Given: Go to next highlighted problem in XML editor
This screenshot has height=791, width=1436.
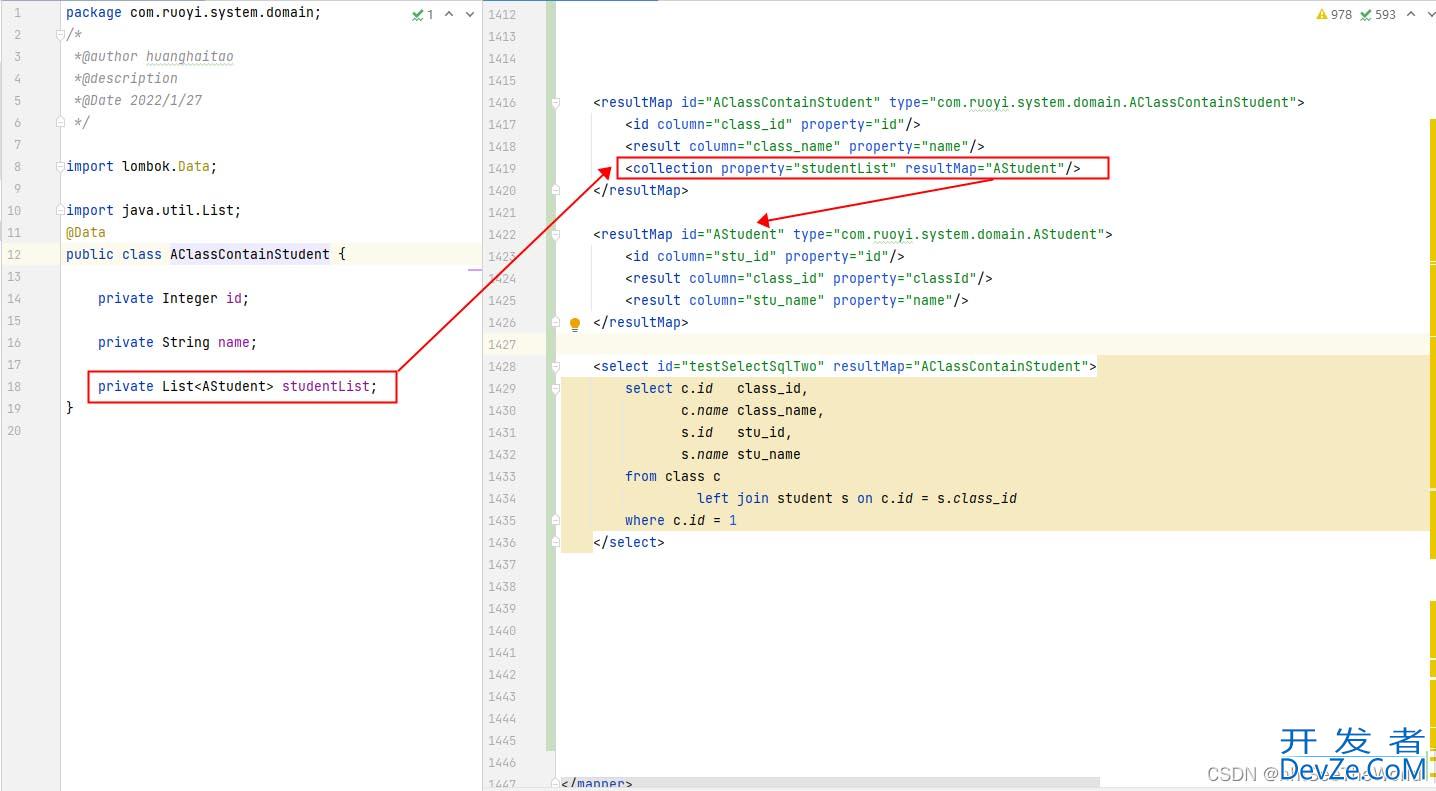Looking at the screenshot, I should [1433, 14].
